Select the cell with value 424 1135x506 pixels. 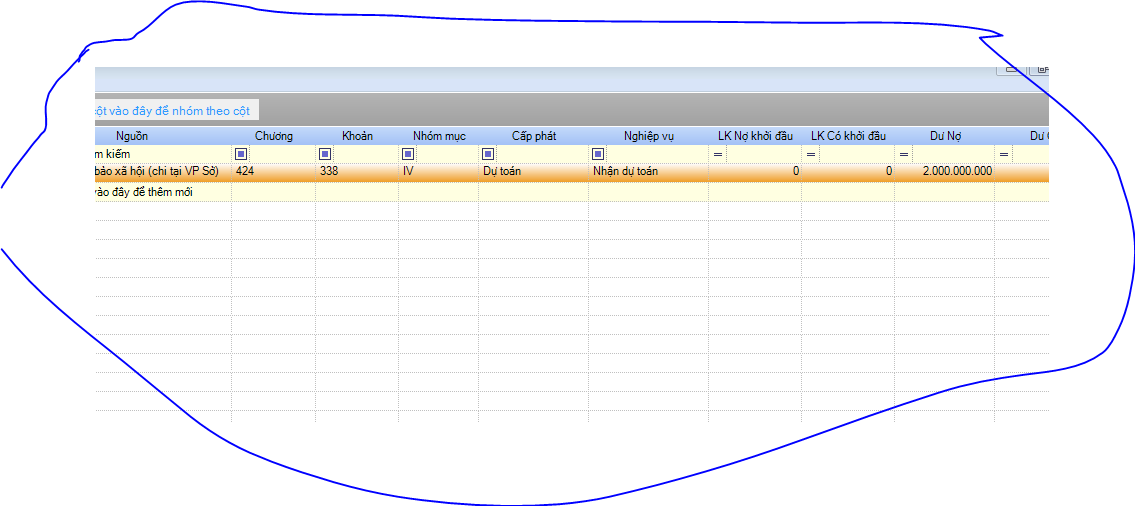(x=272, y=172)
